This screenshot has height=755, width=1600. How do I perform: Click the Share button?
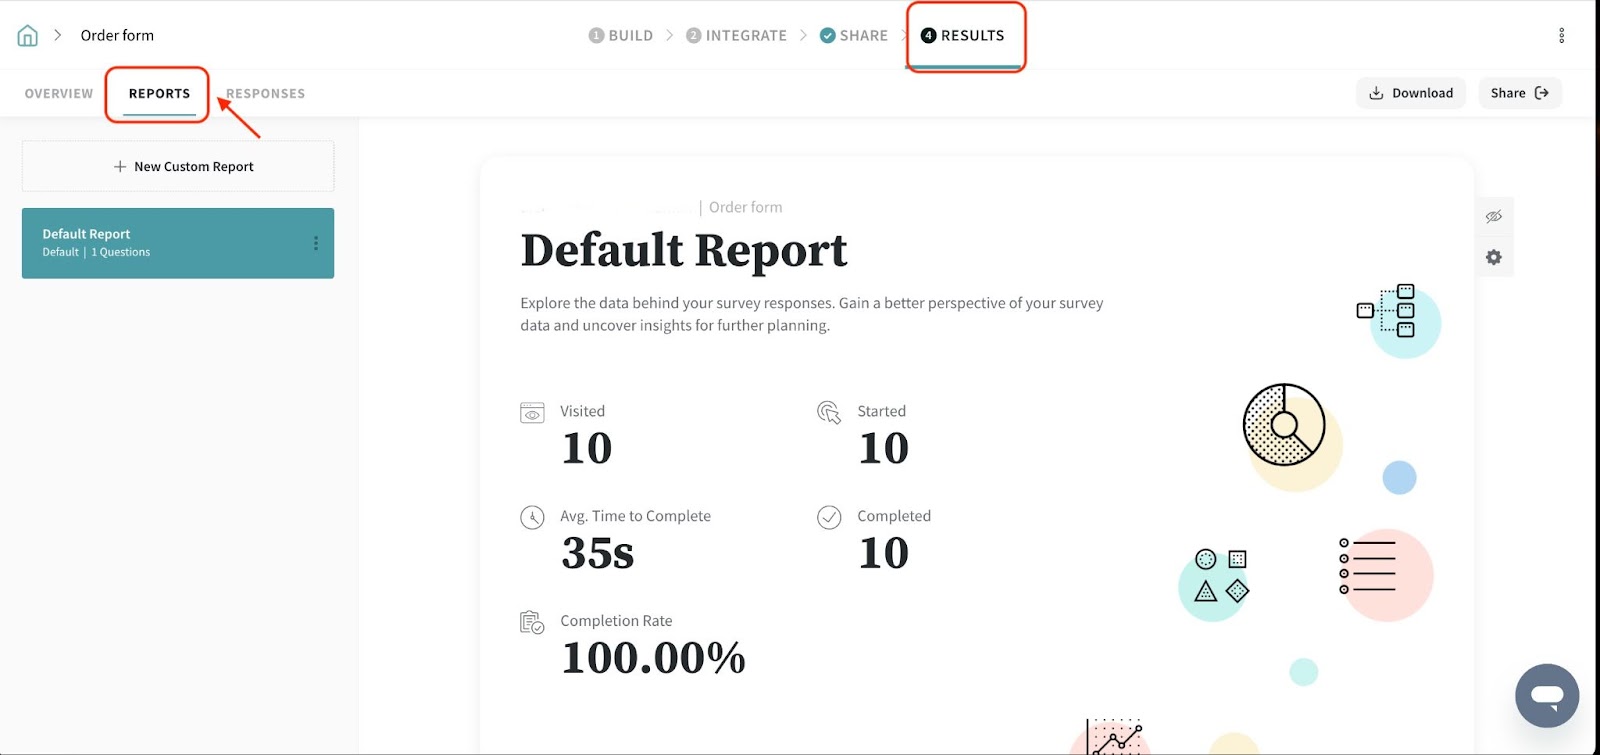tap(1519, 93)
